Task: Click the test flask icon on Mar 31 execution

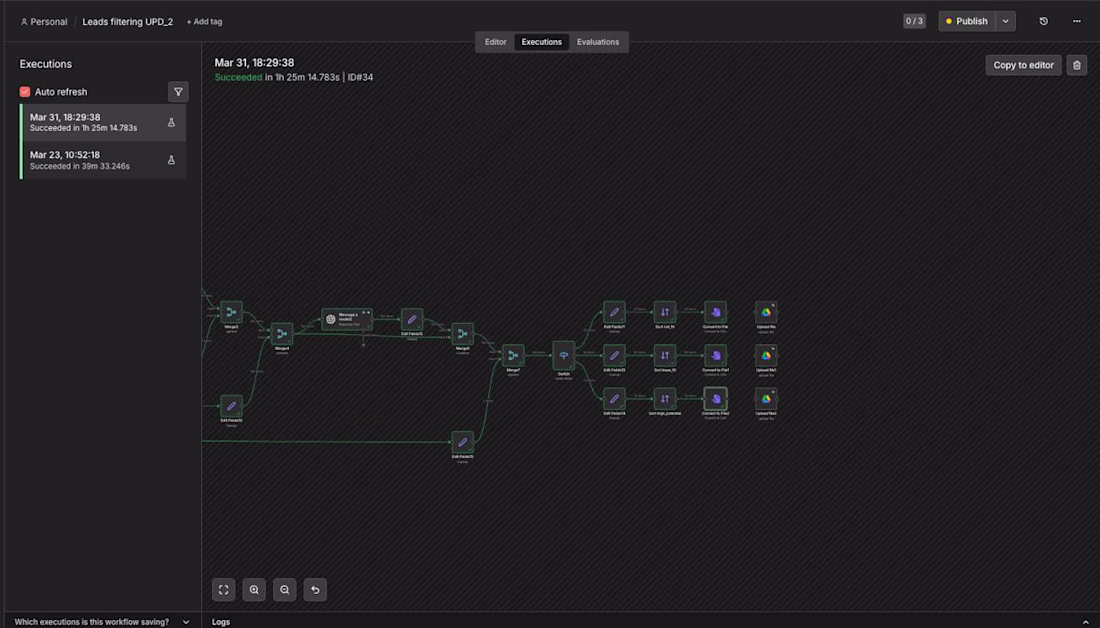Action: pyautogui.click(x=171, y=122)
